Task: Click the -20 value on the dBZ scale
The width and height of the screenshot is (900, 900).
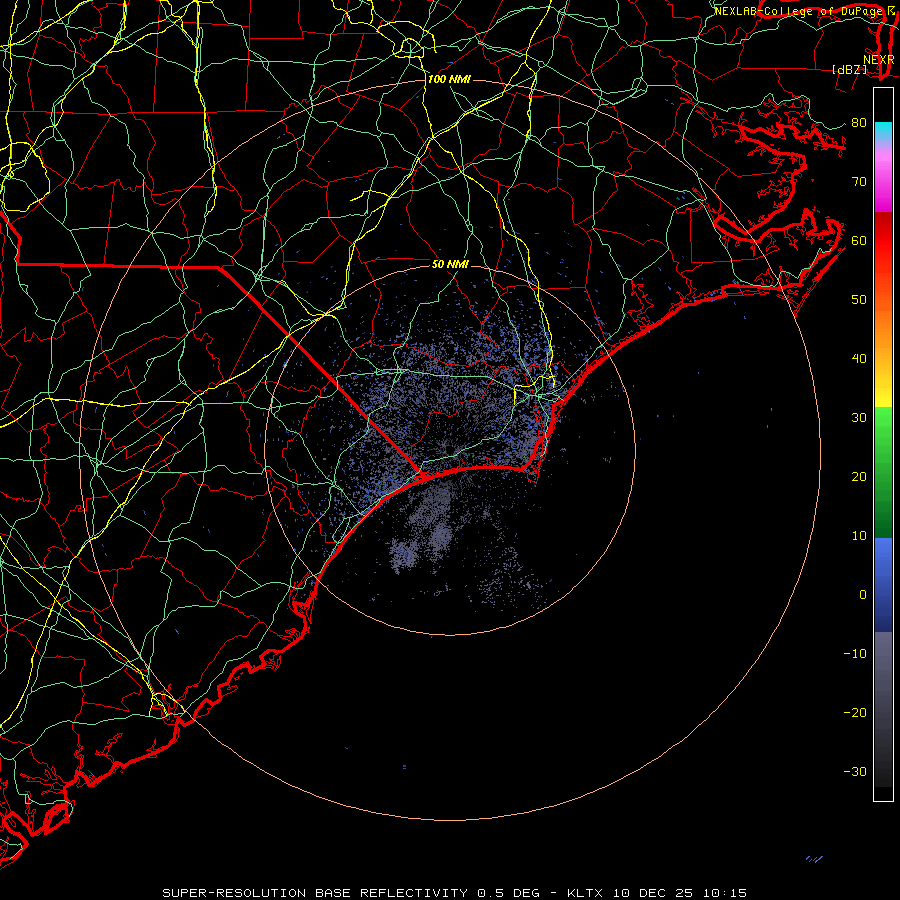Action: tap(855, 713)
